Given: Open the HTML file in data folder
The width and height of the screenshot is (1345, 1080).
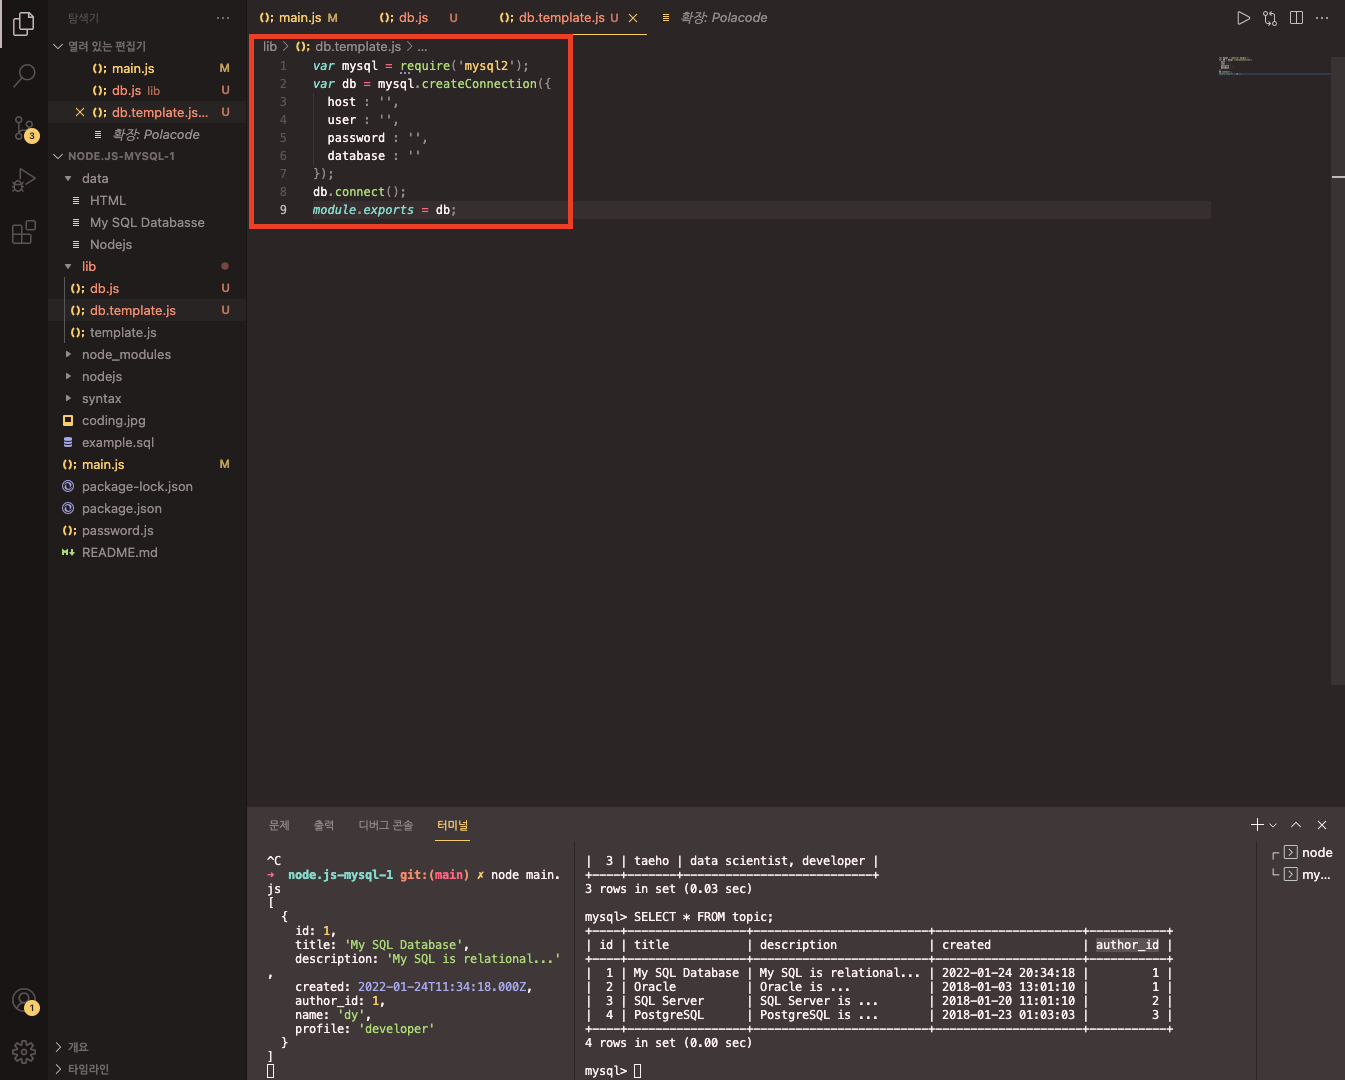Looking at the screenshot, I should coord(147,200).
